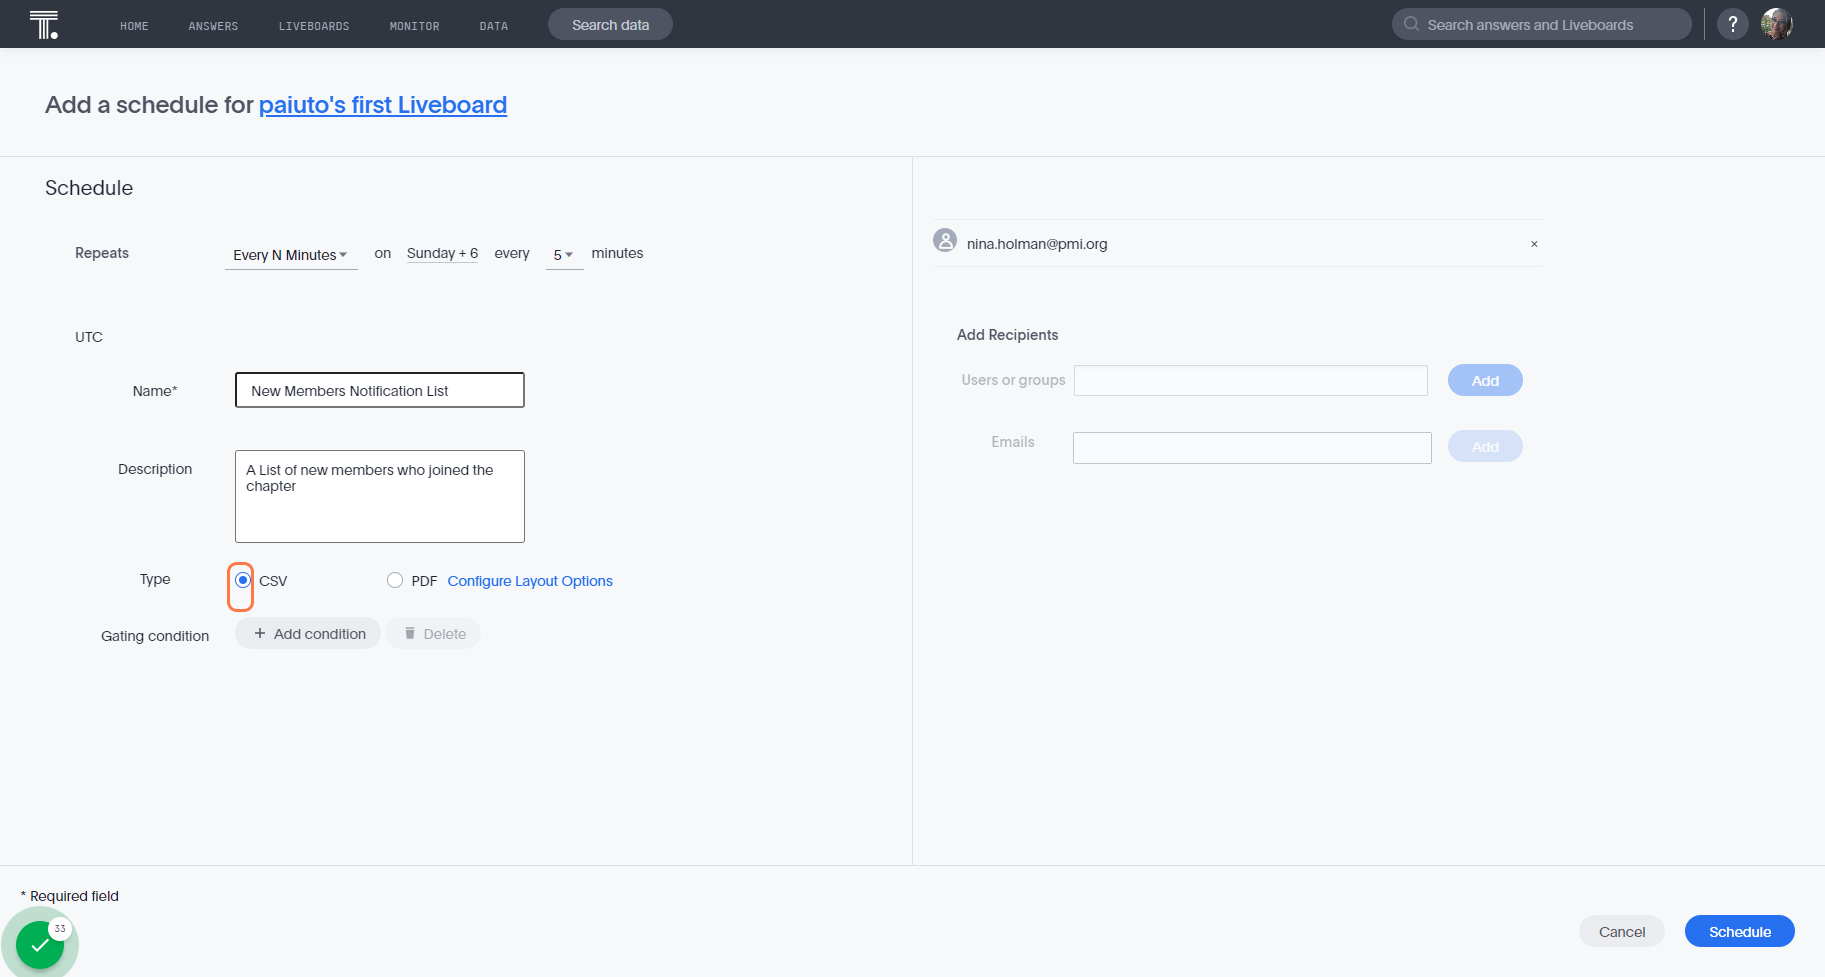Screen dimensions: 1825x977
Task: Focus the Emails input field
Action: pyautogui.click(x=1252, y=448)
